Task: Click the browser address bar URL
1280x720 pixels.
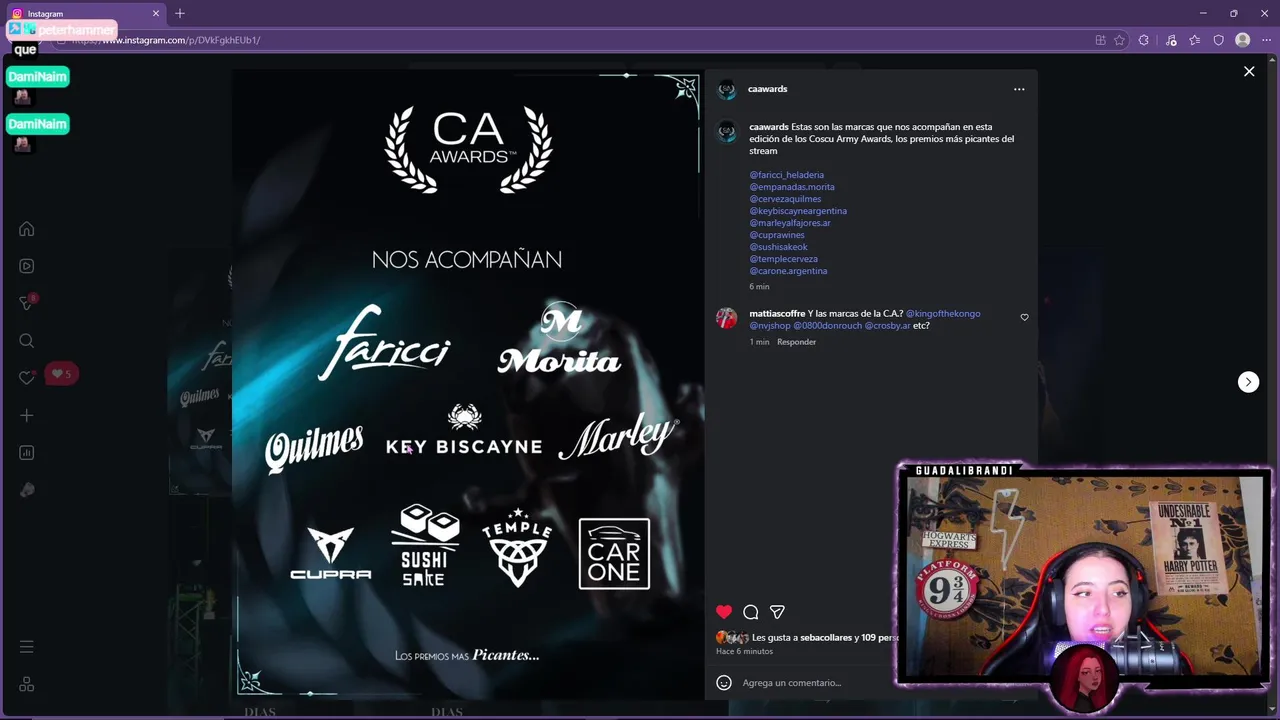Action: coord(166,40)
